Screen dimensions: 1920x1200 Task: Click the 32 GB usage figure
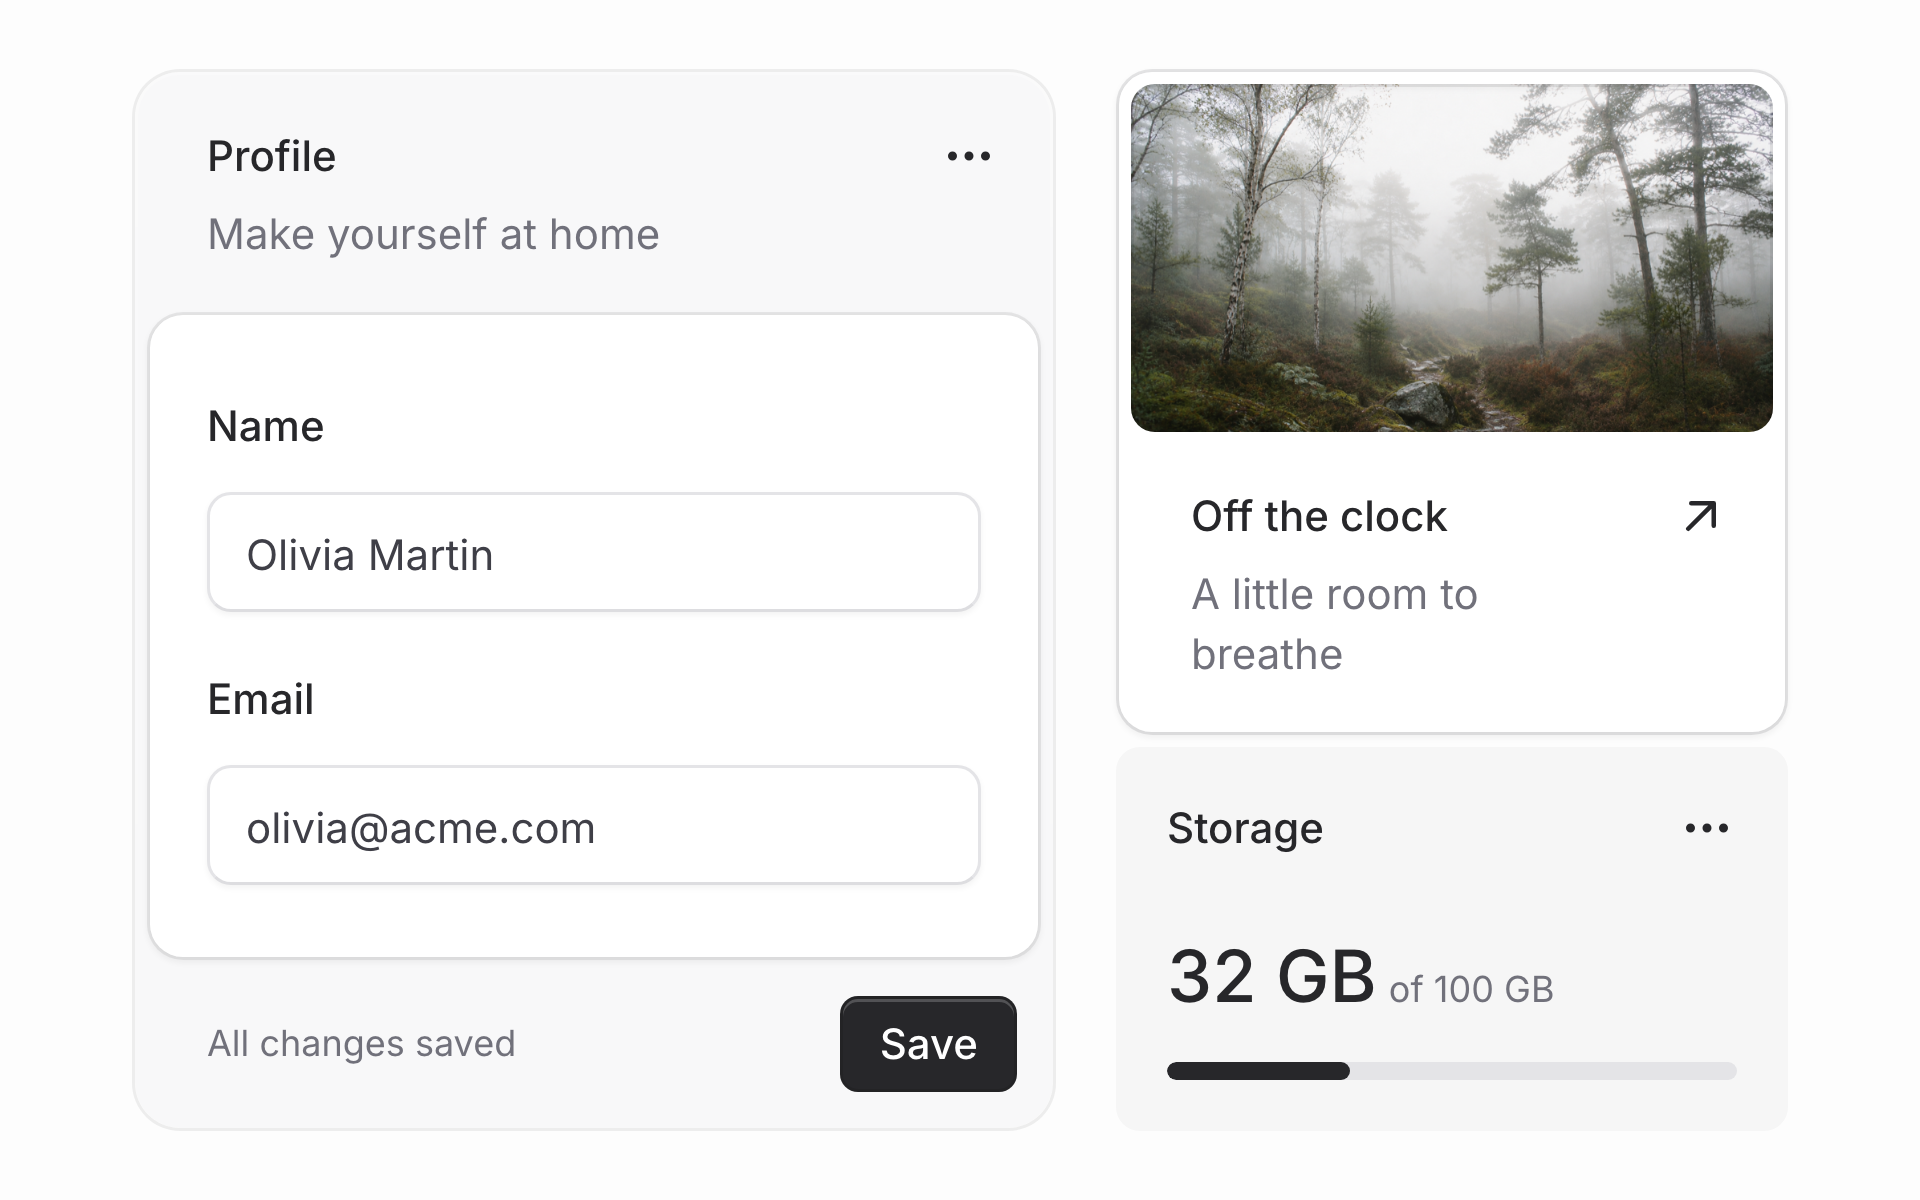pos(1272,977)
